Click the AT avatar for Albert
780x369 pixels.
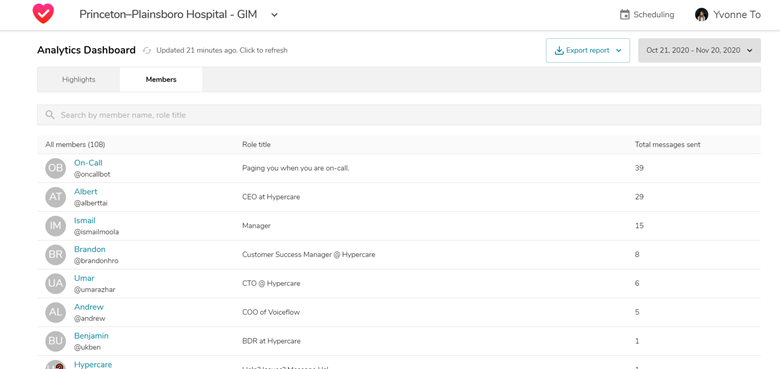[56, 197]
